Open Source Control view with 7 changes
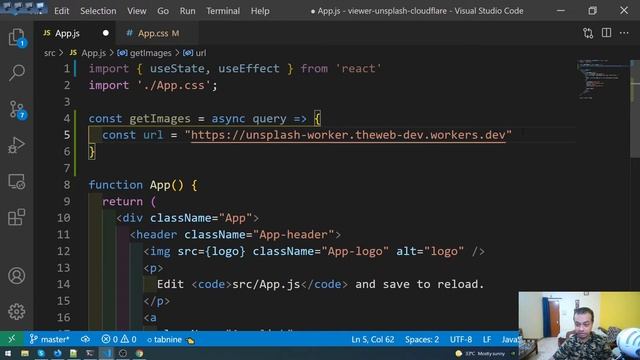Screen dimensions: 640x360 (17, 109)
